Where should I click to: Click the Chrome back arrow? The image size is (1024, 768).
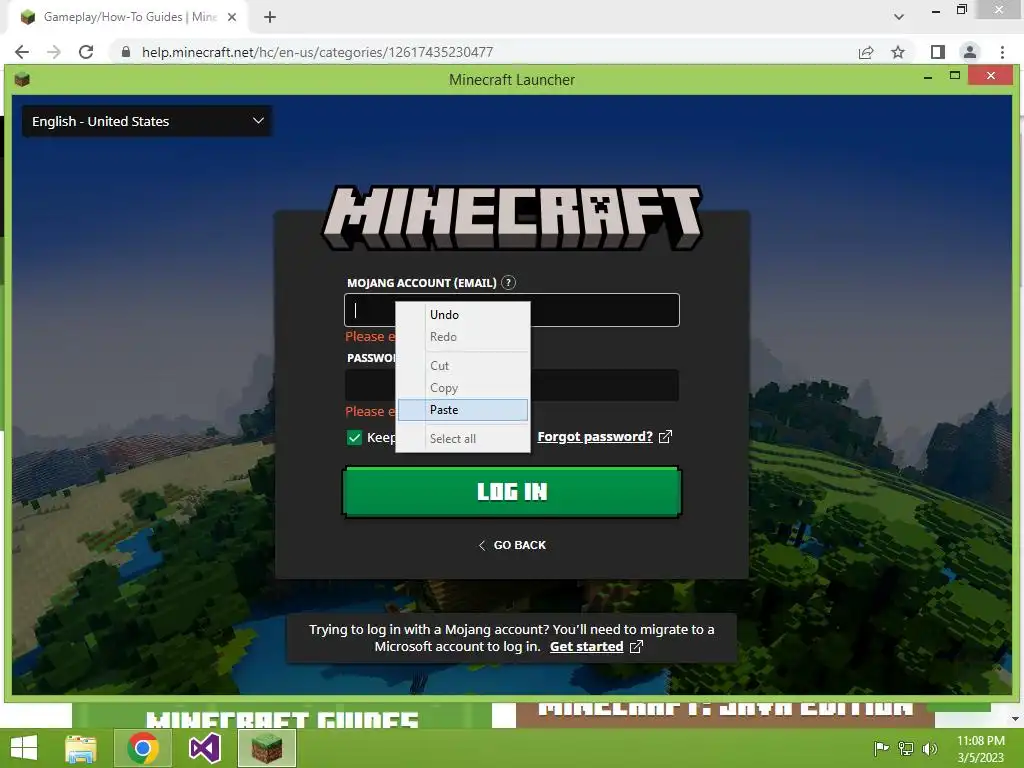point(22,52)
